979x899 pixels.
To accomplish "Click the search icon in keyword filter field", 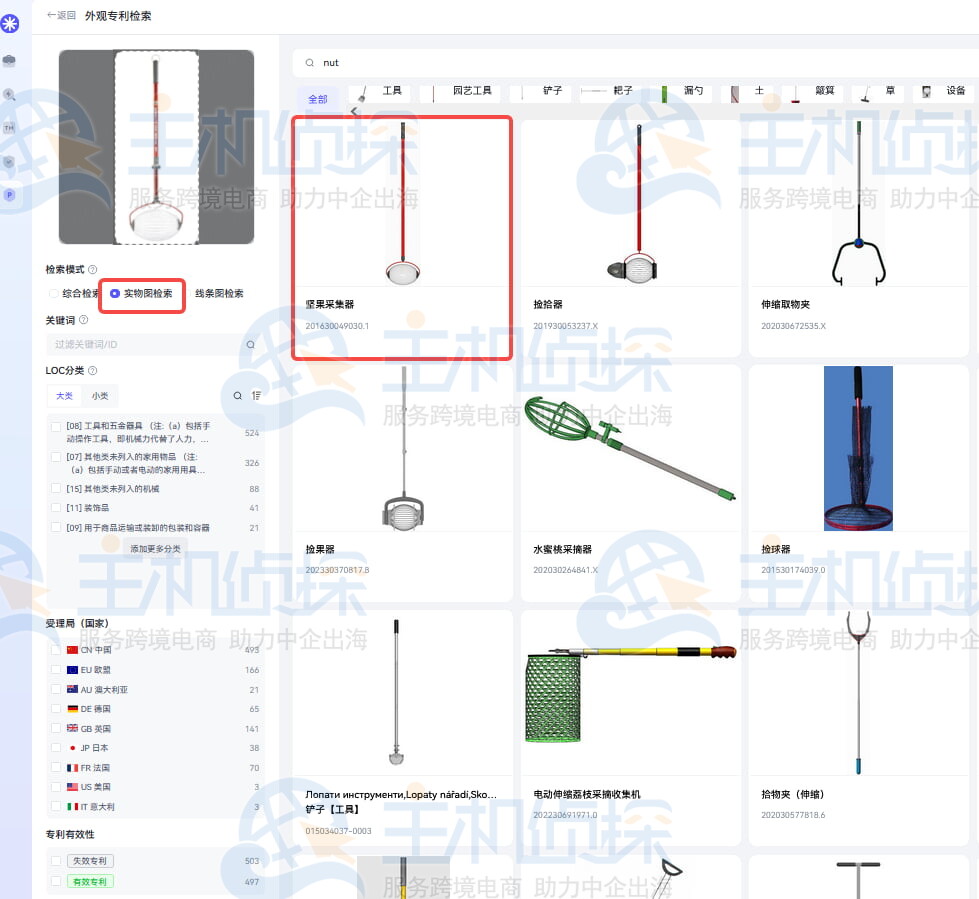I will point(250,345).
